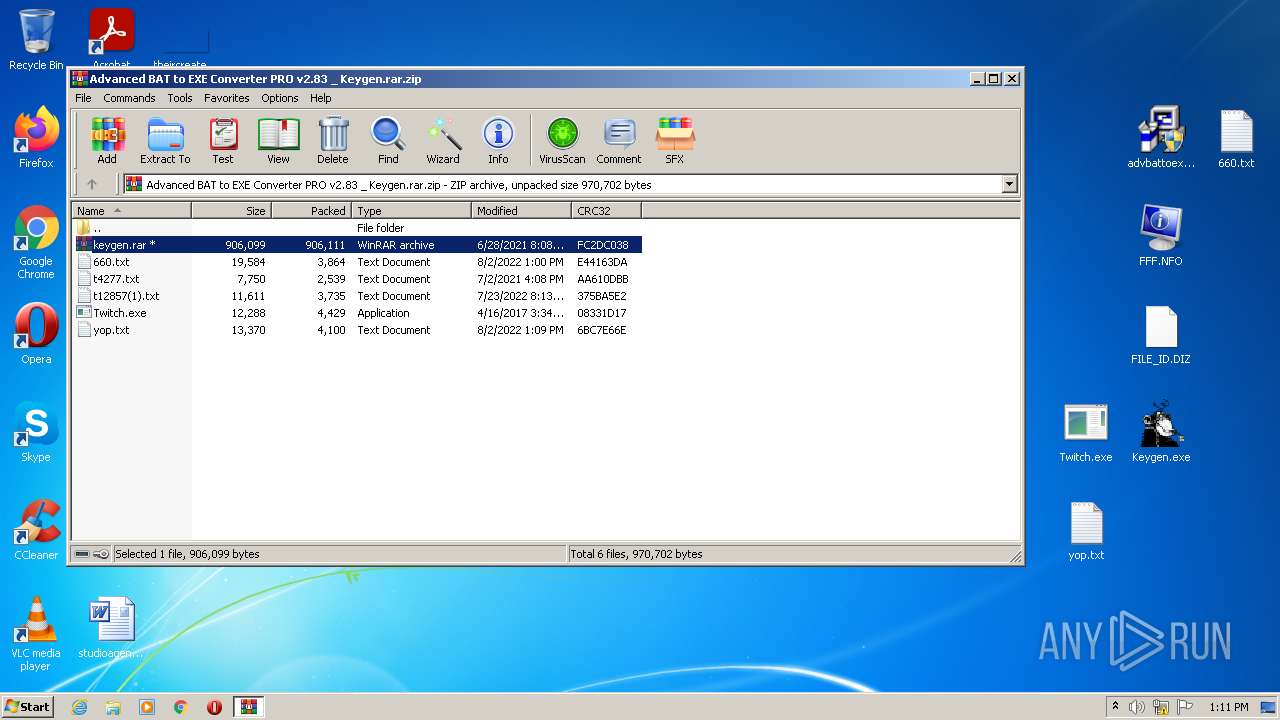The image size is (1280, 720).
Task: Select the parent folder '..' entry
Action: pyautogui.click(x=357, y=228)
